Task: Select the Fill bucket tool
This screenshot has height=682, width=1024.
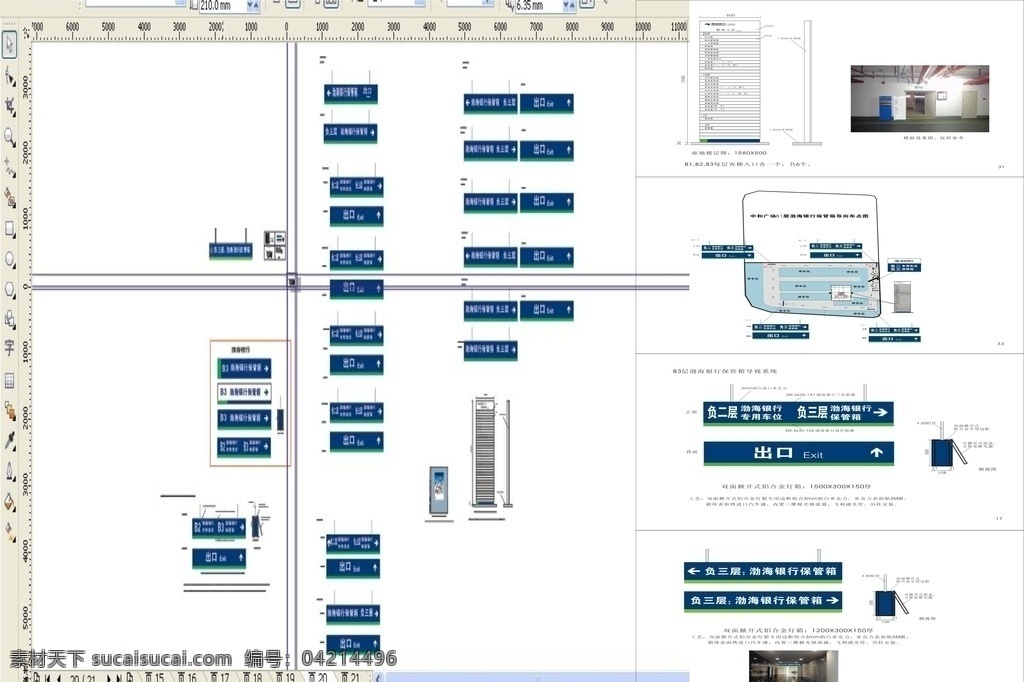Action: [9, 502]
